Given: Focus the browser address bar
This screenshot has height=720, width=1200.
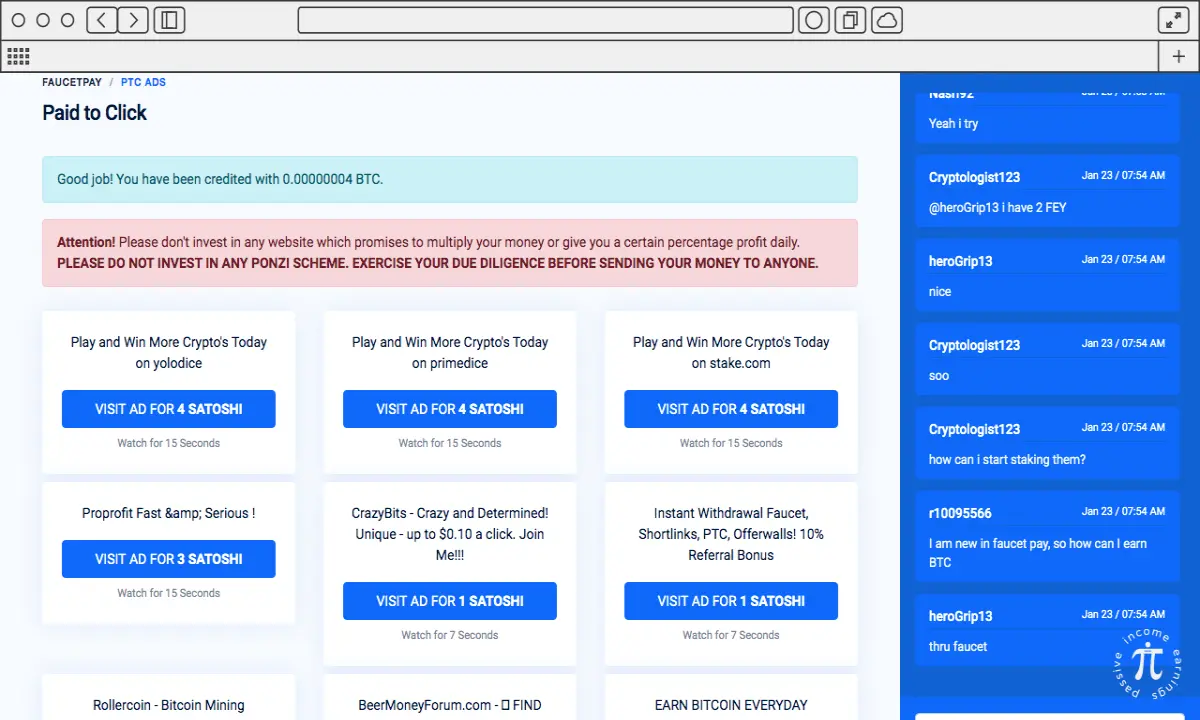Looking at the screenshot, I should [x=546, y=20].
